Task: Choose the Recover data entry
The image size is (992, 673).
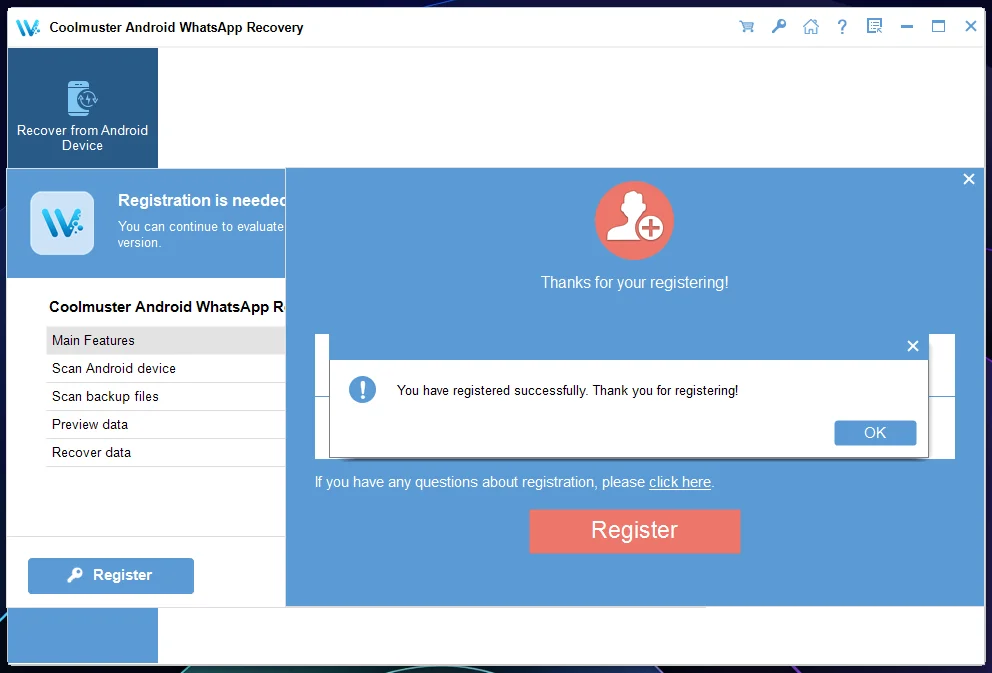Action: (x=166, y=453)
